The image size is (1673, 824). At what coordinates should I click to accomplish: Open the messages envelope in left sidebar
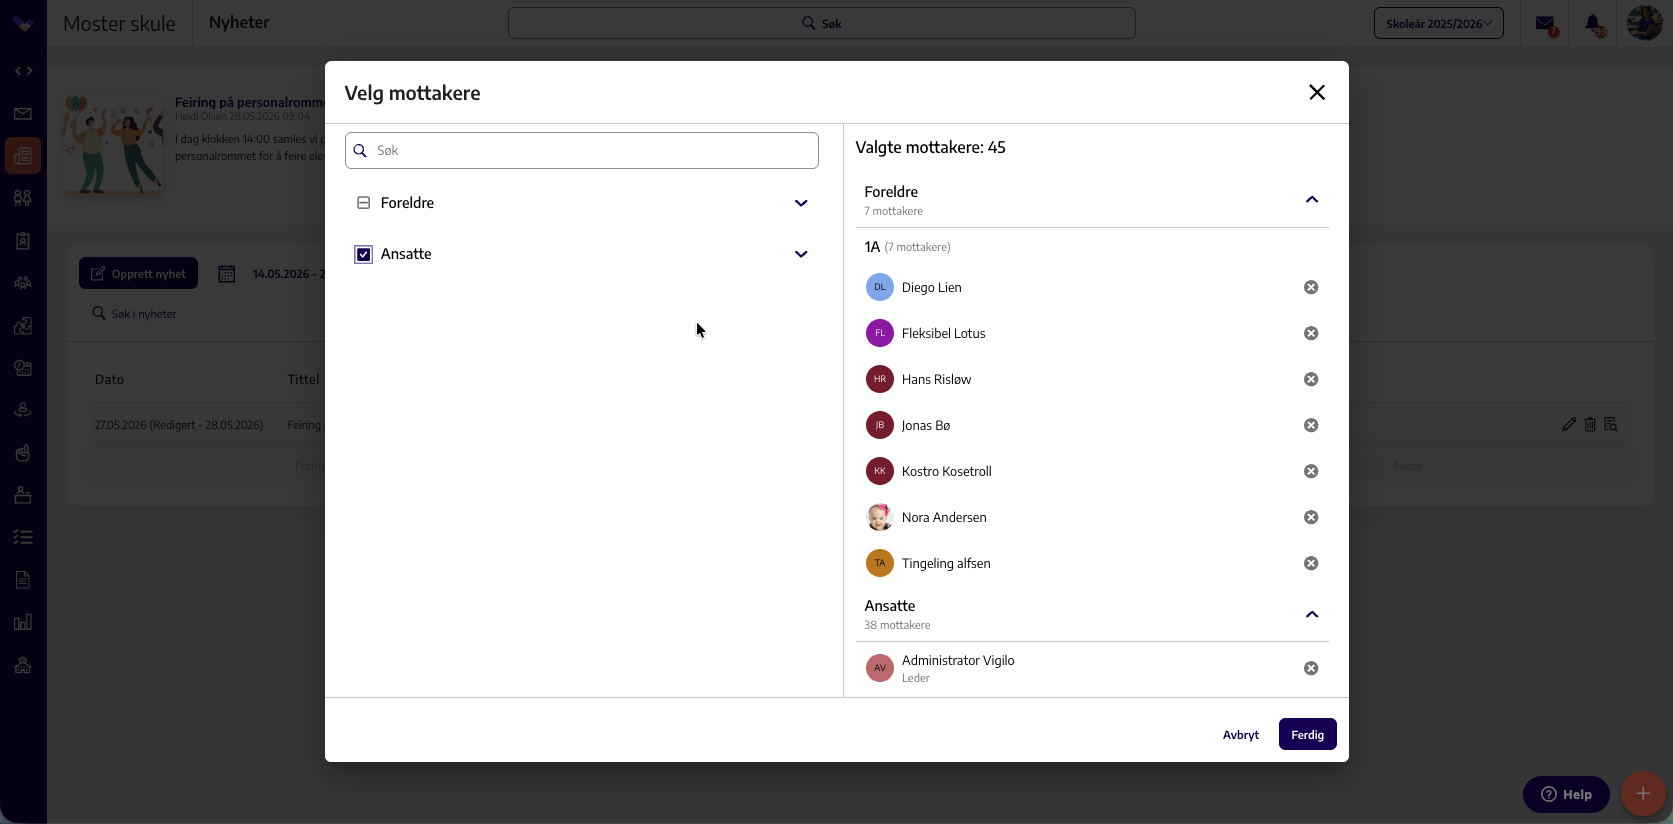23,114
